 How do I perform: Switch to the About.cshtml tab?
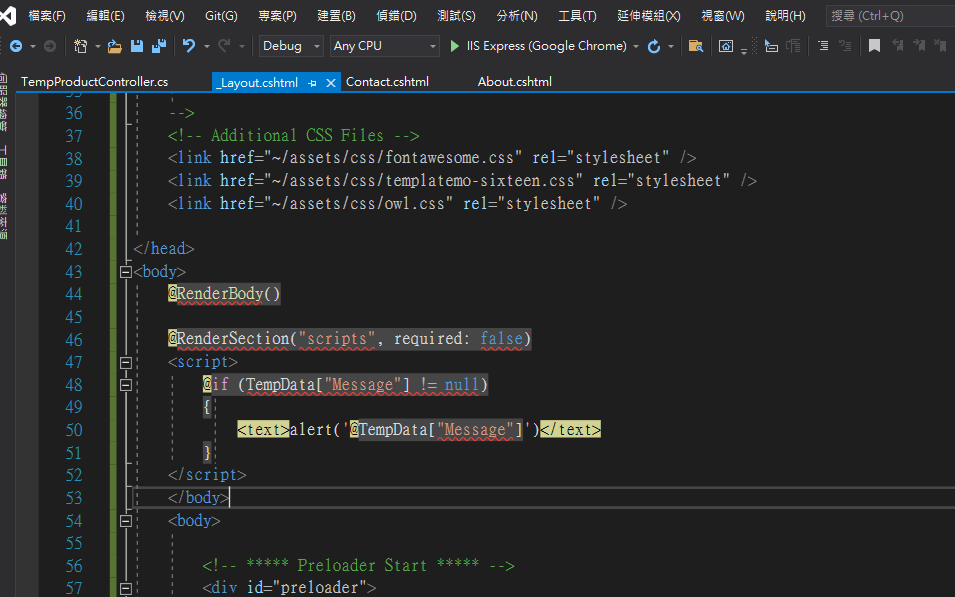pos(515,82)
